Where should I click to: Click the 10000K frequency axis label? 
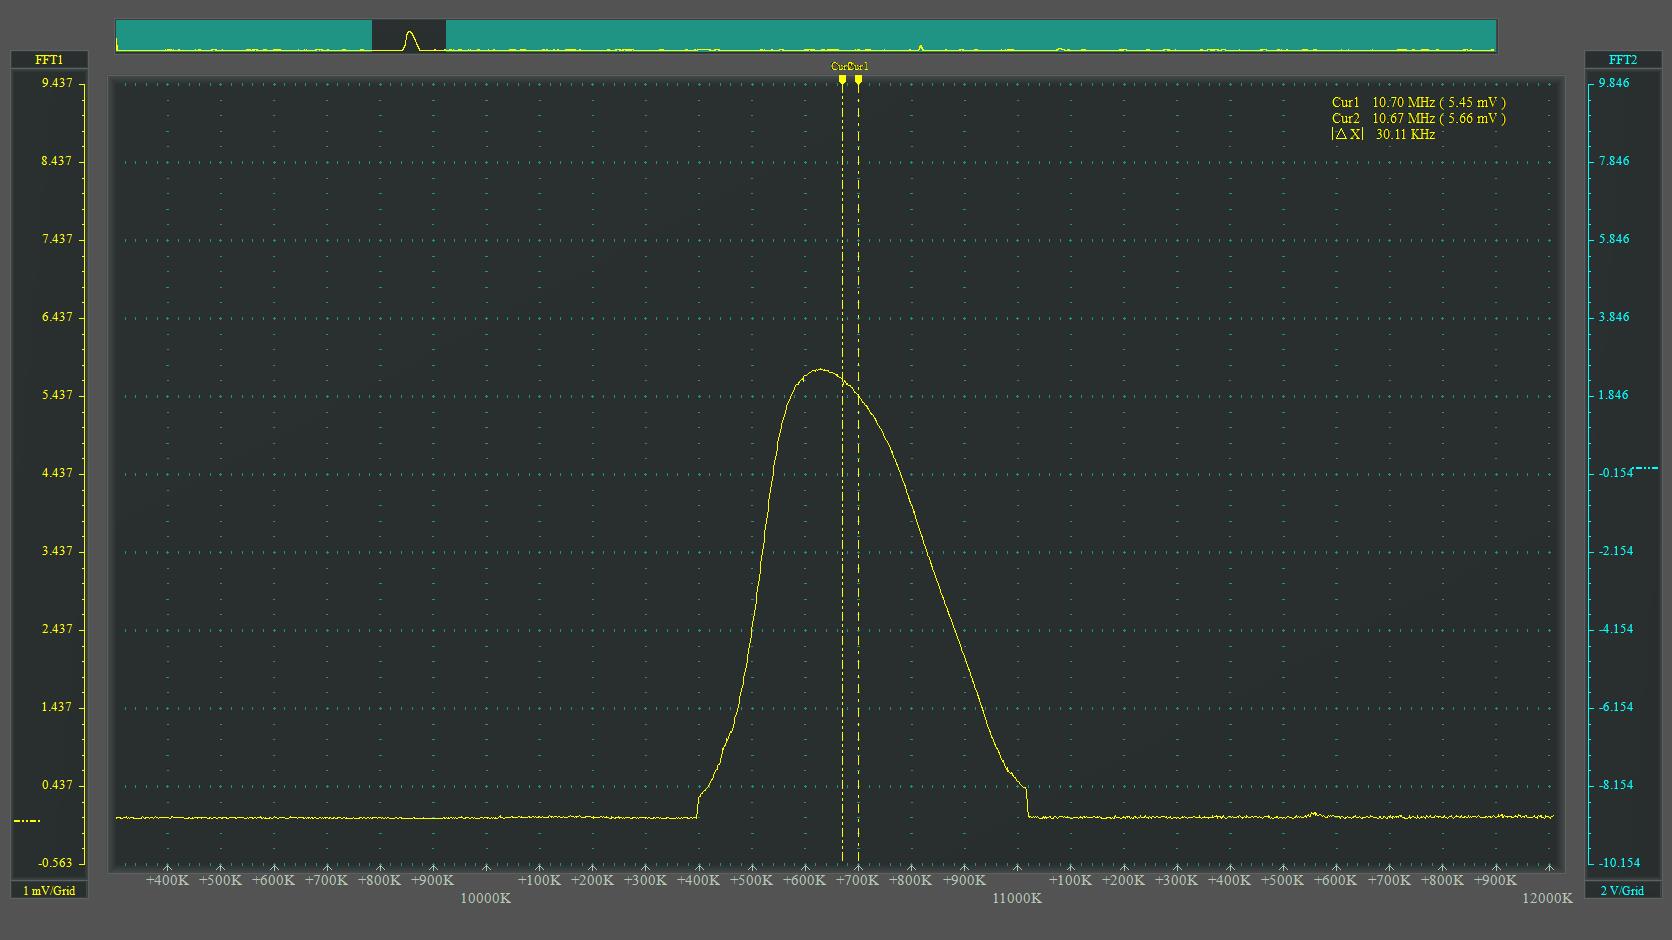coord(485,898)
